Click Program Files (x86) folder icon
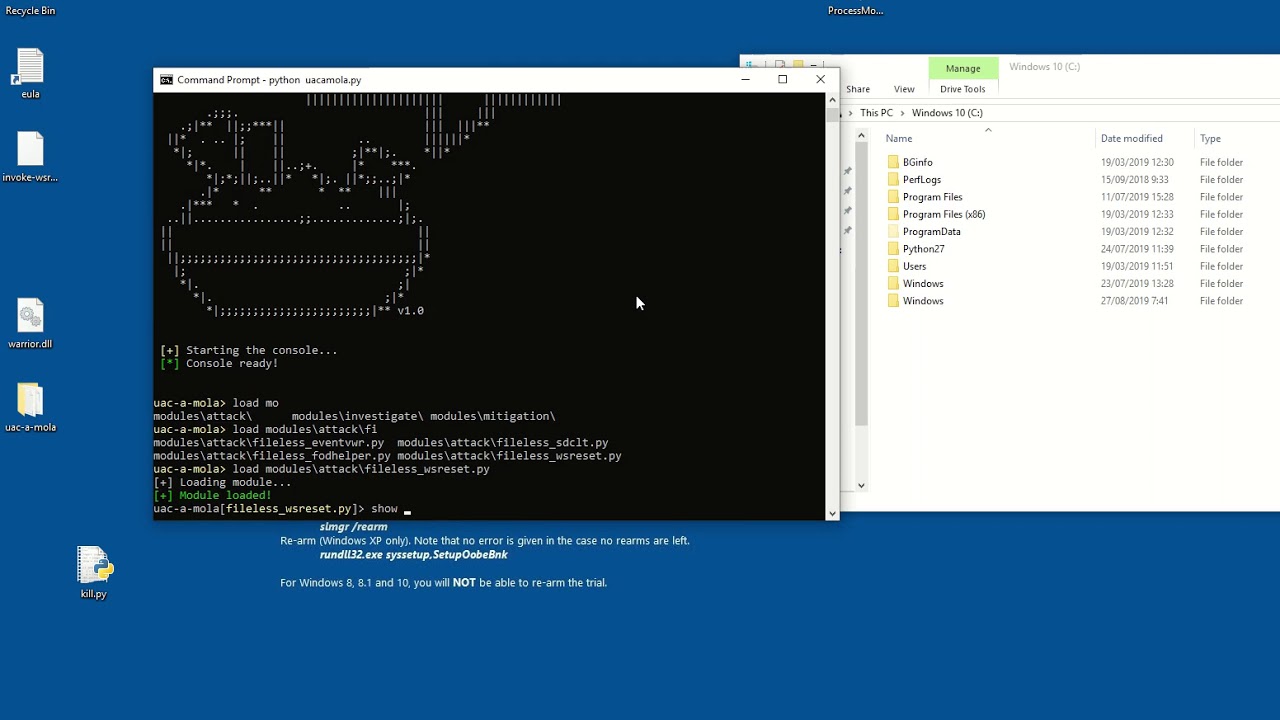The height and width of the screenshot is (720, 1280). coord(893,214)
